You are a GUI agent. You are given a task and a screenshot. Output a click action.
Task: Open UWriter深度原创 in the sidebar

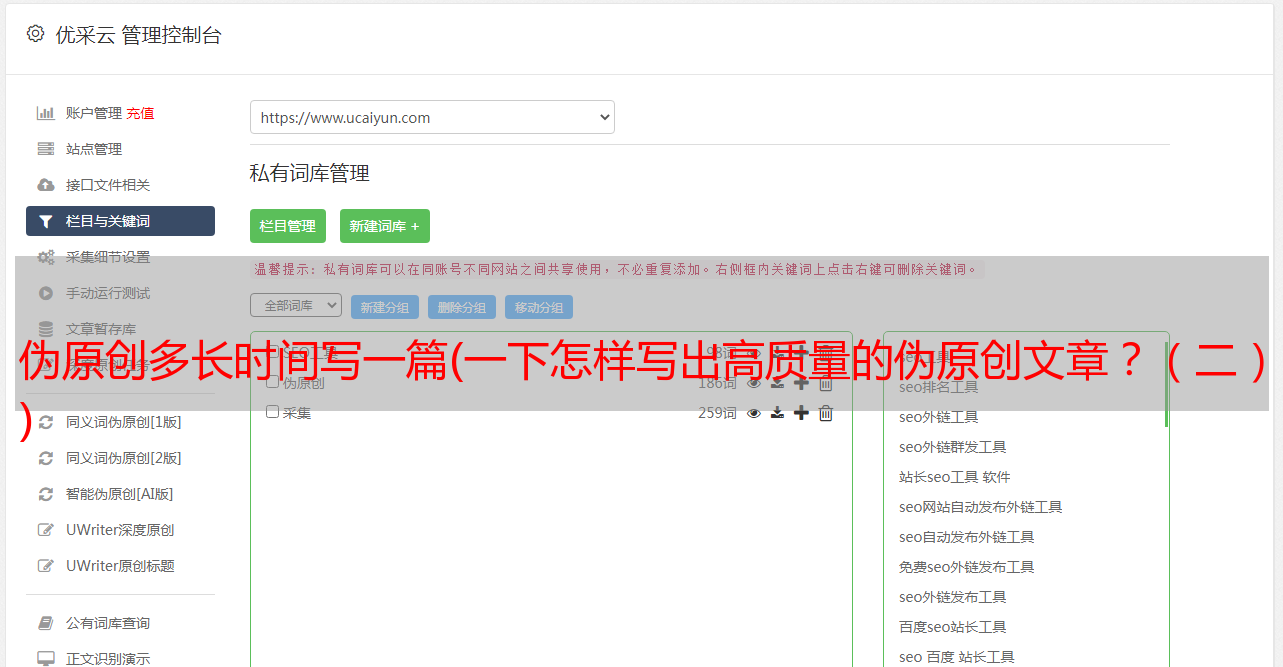pos(120,530)
